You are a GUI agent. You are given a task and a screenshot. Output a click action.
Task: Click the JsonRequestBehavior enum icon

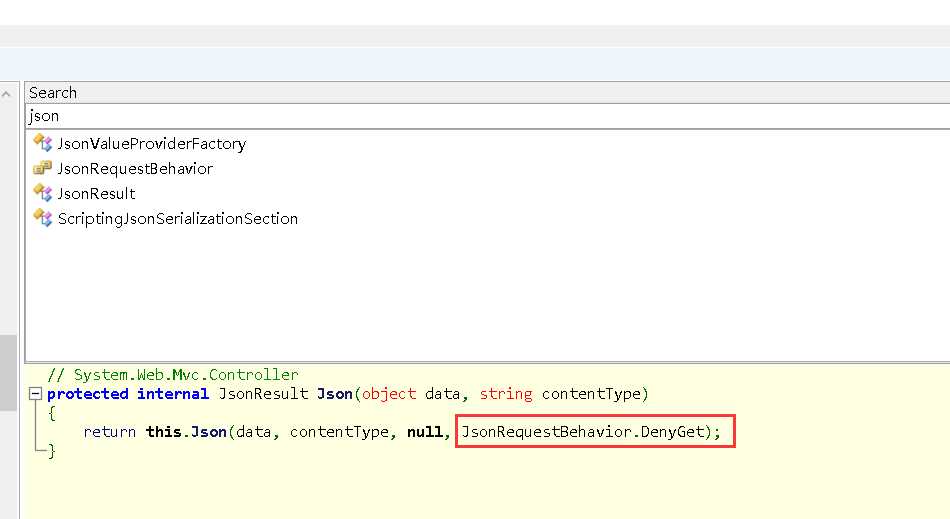42,168
